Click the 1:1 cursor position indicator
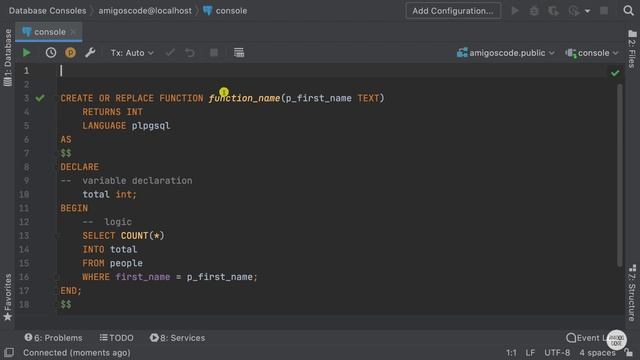 (x=511, y=353)
